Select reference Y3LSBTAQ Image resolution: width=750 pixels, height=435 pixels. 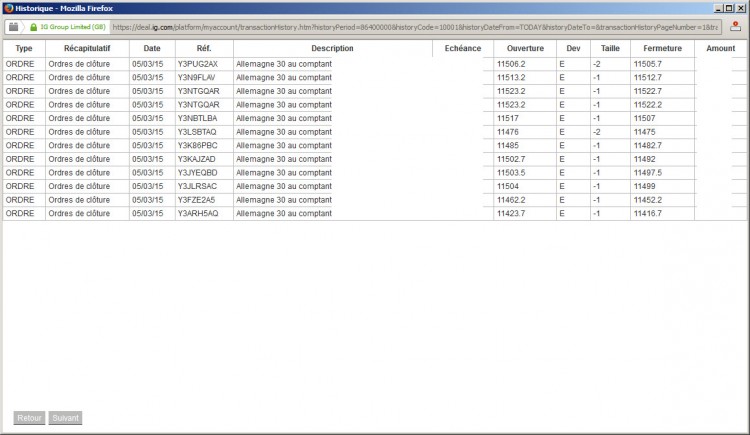pos(197,132)
